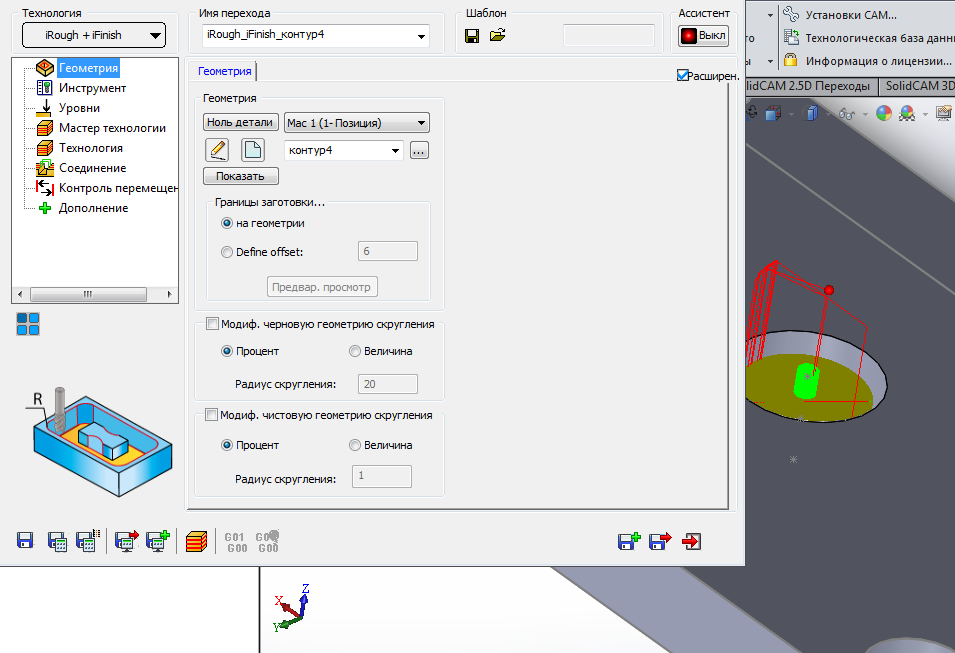Image resolution: width=955 pixels, height=653 pixels.
Task: Open Технологическая база данных menu entry
Action: 869,38
